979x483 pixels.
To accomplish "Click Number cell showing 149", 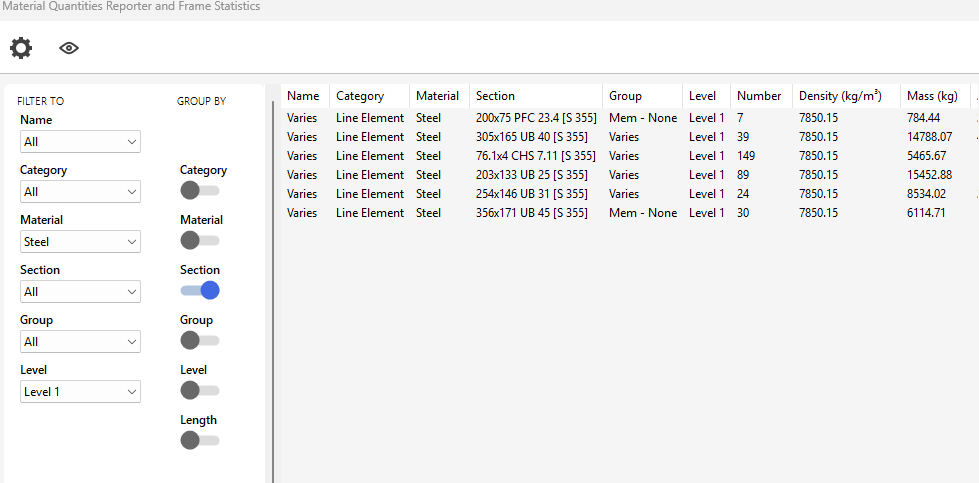I will coord(745,156).
